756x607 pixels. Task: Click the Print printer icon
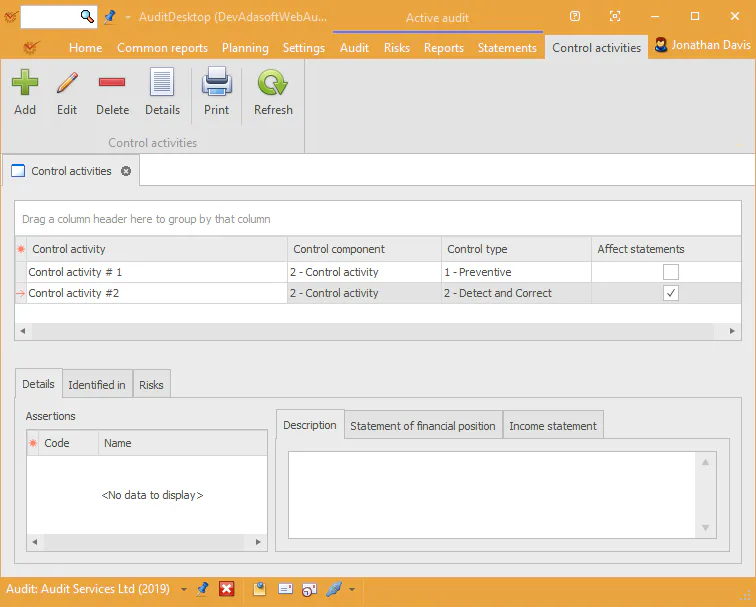(x=216, y=81)
